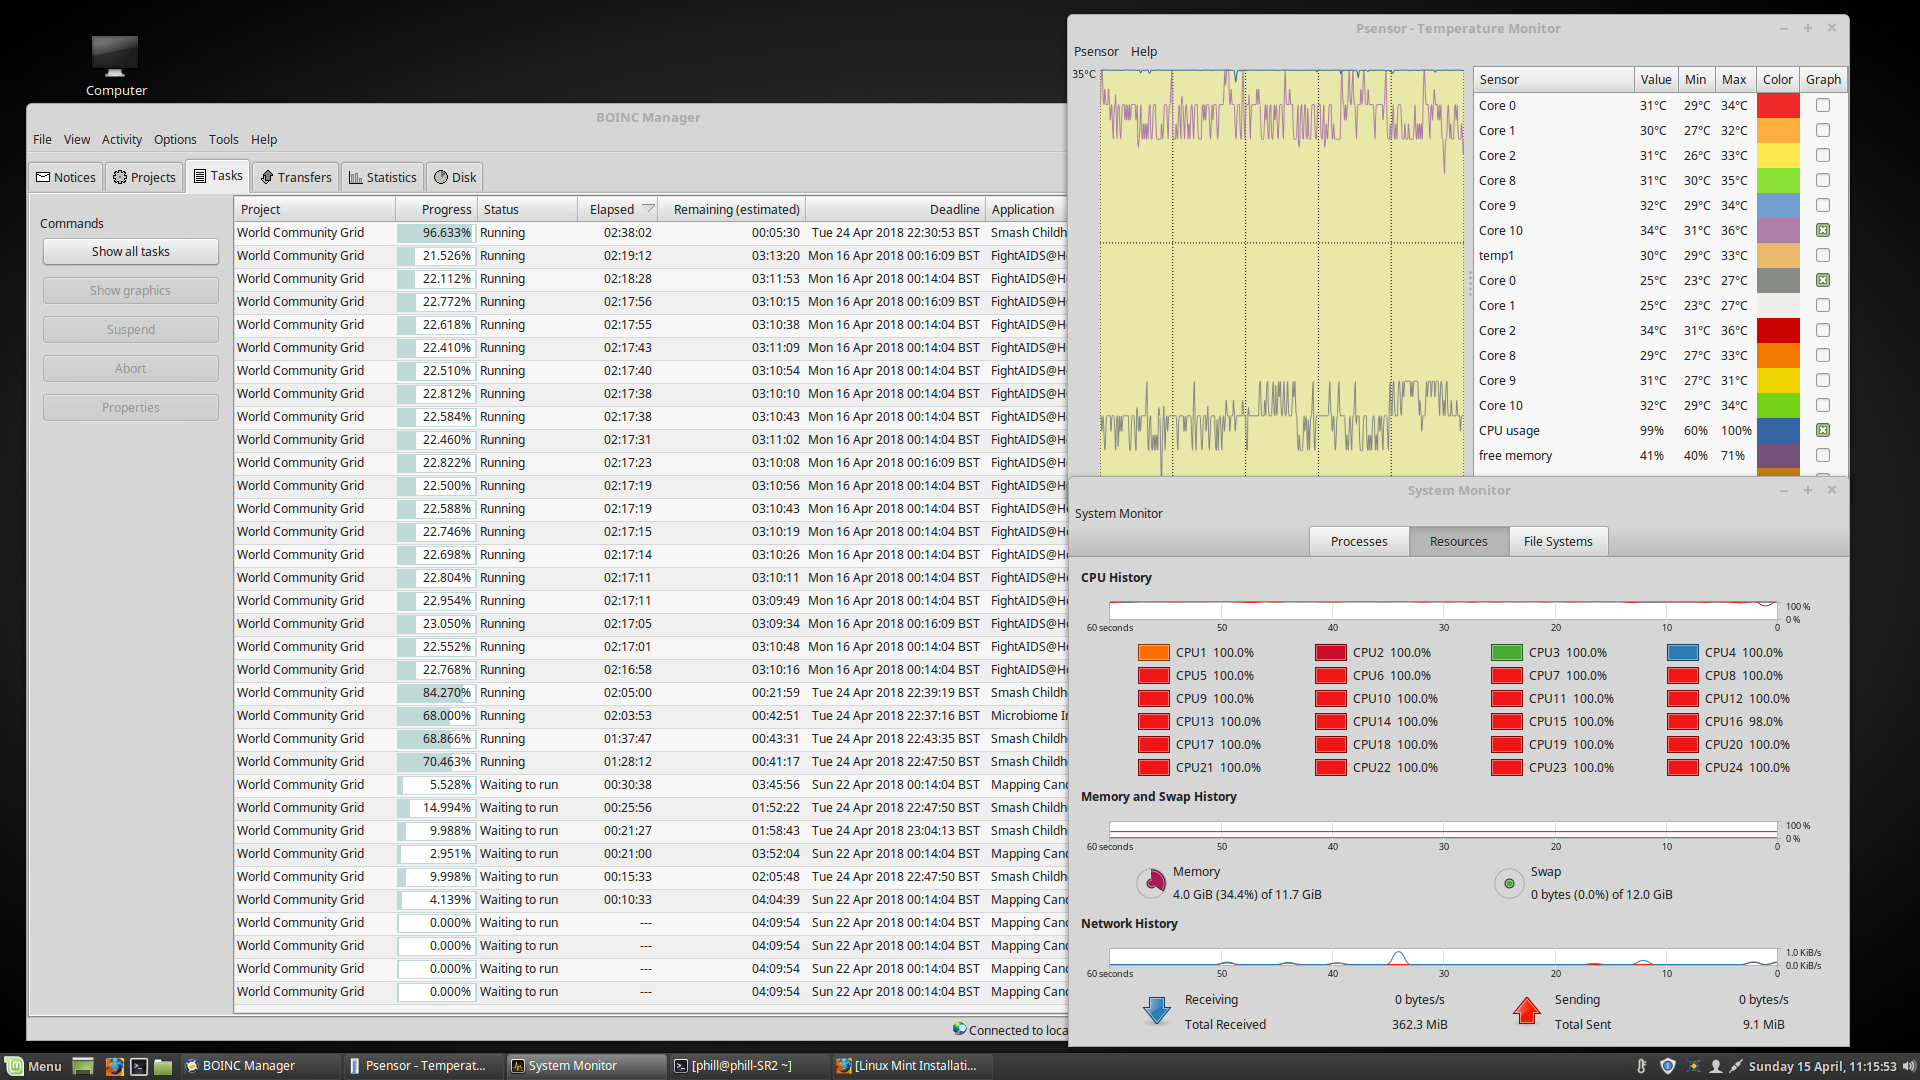The height and width of the screenshot is (1080, 1920).
Task: Select the task at 96.633% progress
Action: point(651,232)
